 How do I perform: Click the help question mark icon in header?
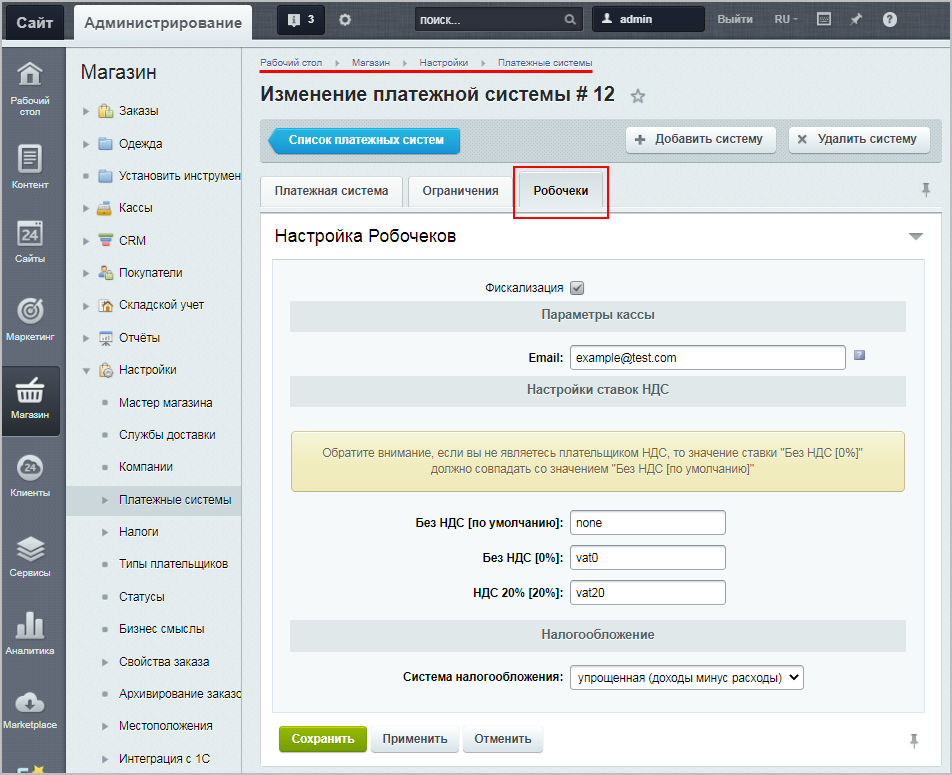(x=889, y=20)
